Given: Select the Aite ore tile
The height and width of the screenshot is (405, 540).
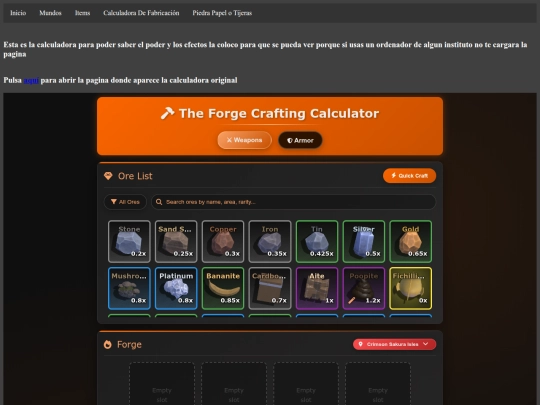Looking at the screenshot, I should click(317, 288).
